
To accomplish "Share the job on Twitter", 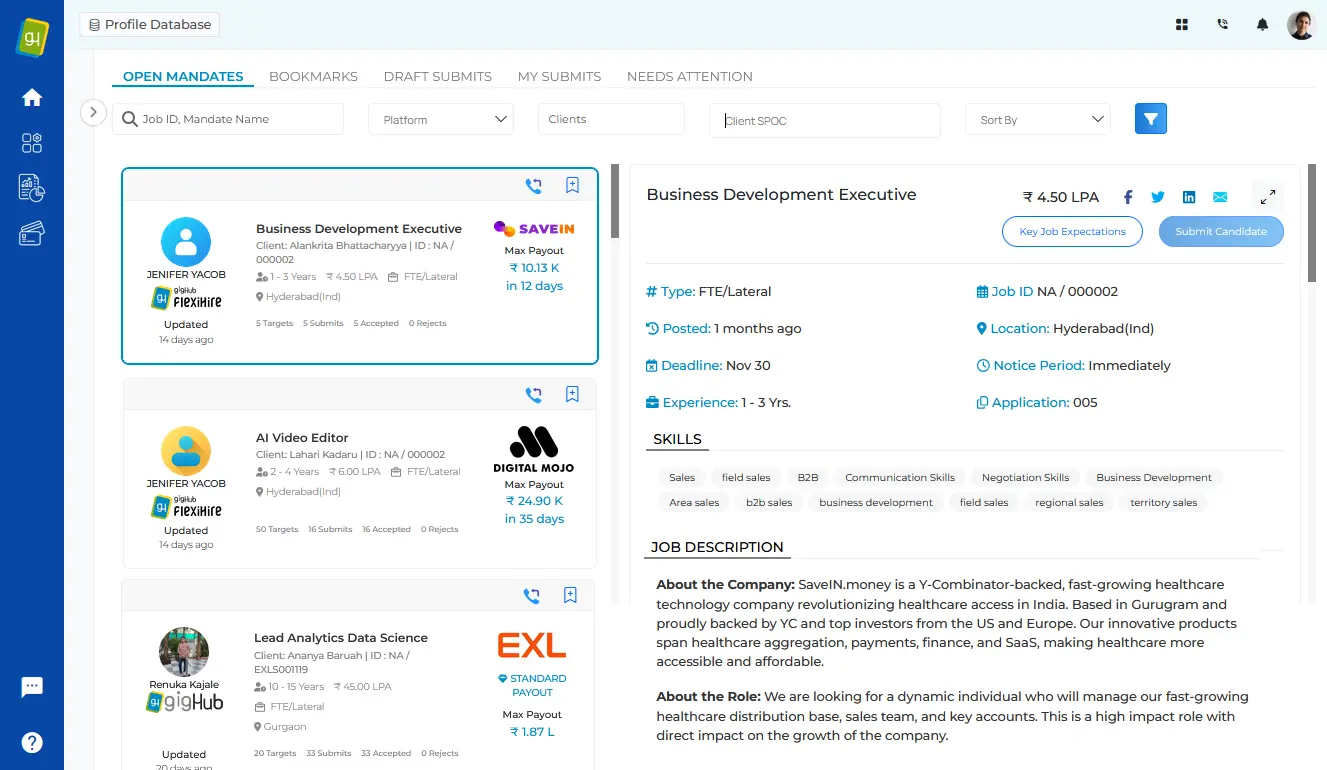I will tap(1158, 197).
